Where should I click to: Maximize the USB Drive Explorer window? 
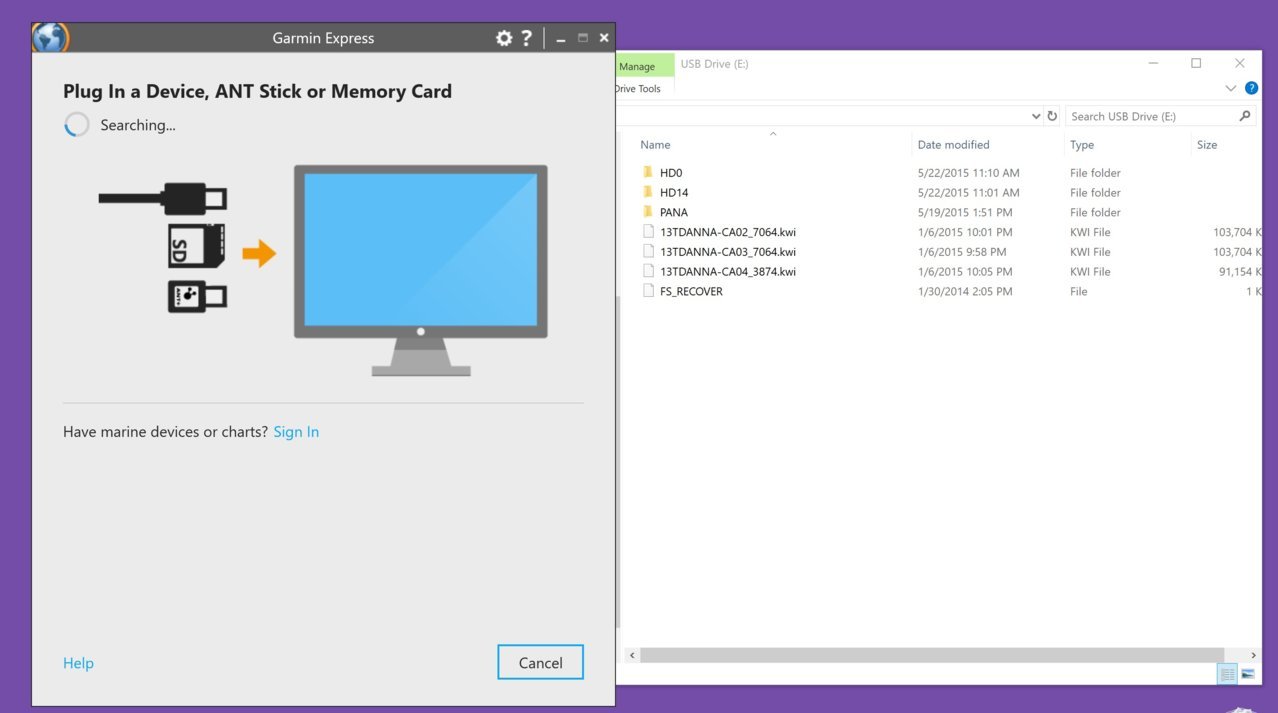pyautogui.click(x=1196, y=64)
